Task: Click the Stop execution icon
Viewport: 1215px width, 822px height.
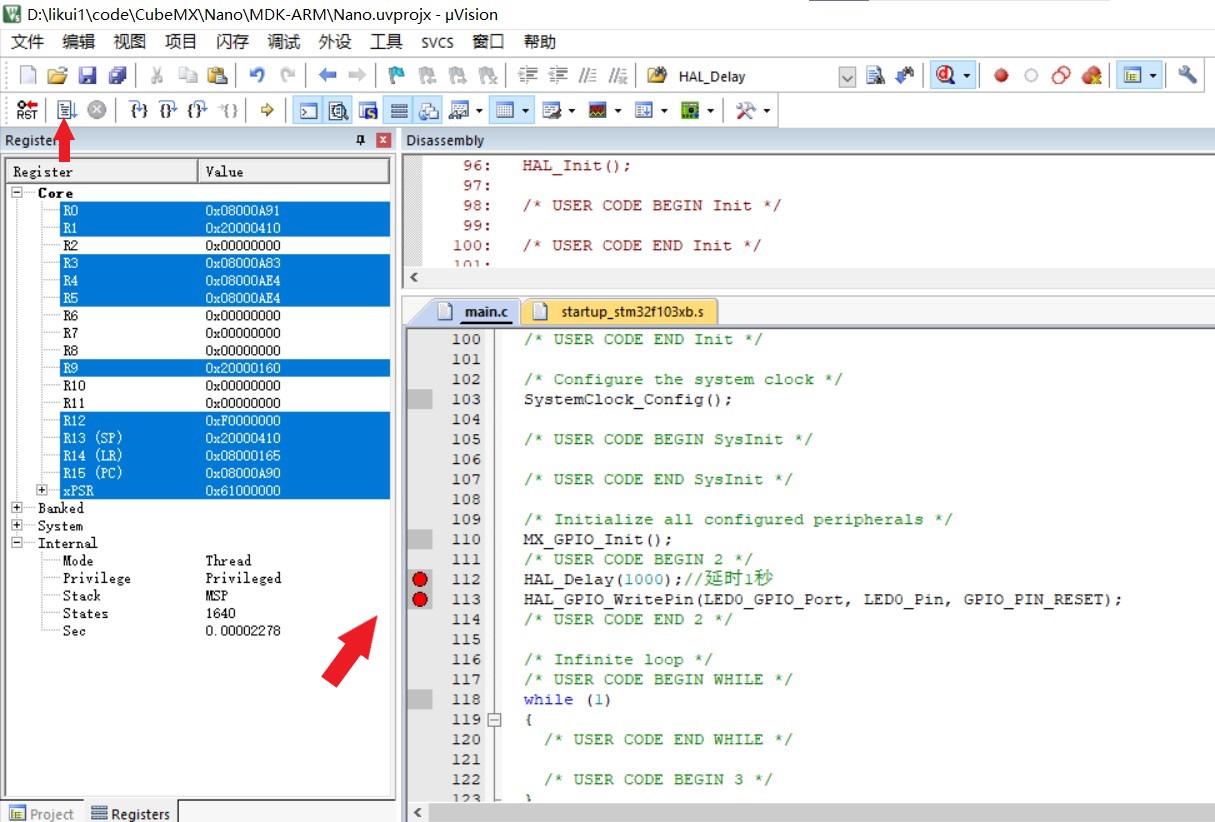Action: tap(96, 110)
